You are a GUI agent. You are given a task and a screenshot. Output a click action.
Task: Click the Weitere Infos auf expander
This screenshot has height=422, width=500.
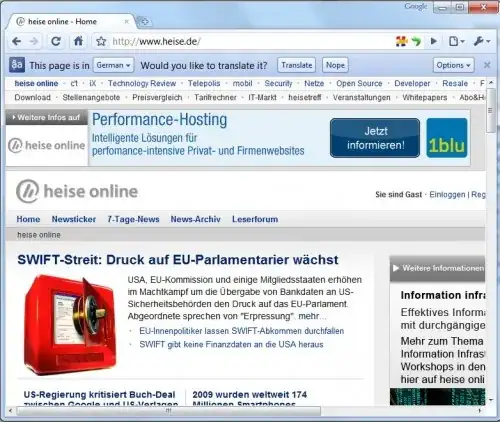46,117
